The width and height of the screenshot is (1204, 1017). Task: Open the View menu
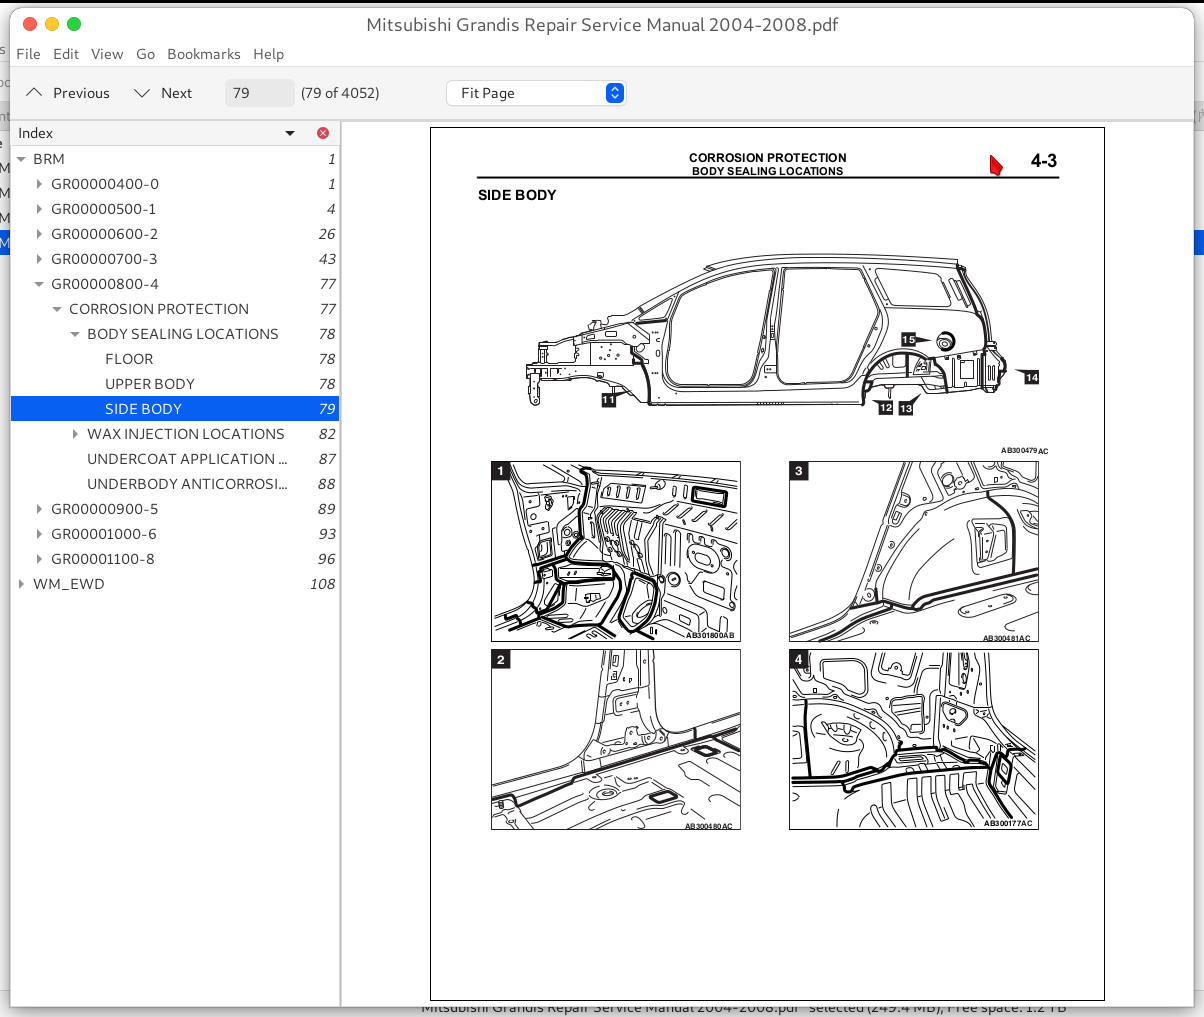[107, 54]
